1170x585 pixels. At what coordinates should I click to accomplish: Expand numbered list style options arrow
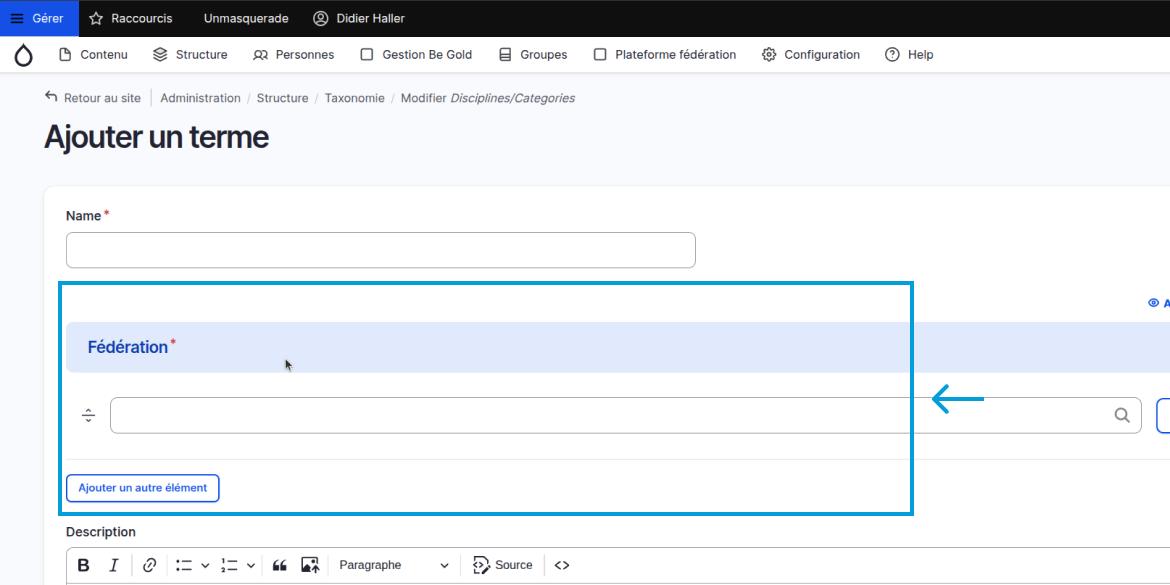point(250,565)
